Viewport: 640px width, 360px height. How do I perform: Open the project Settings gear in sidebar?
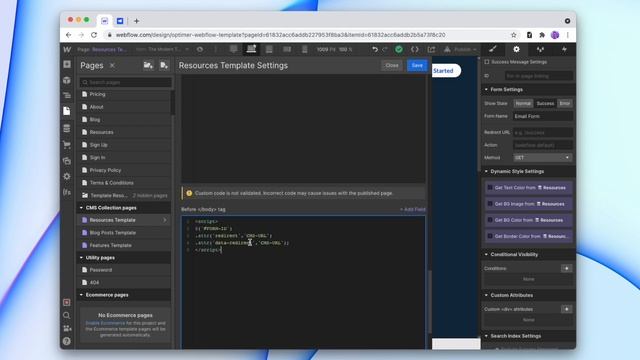click(67, 176)
